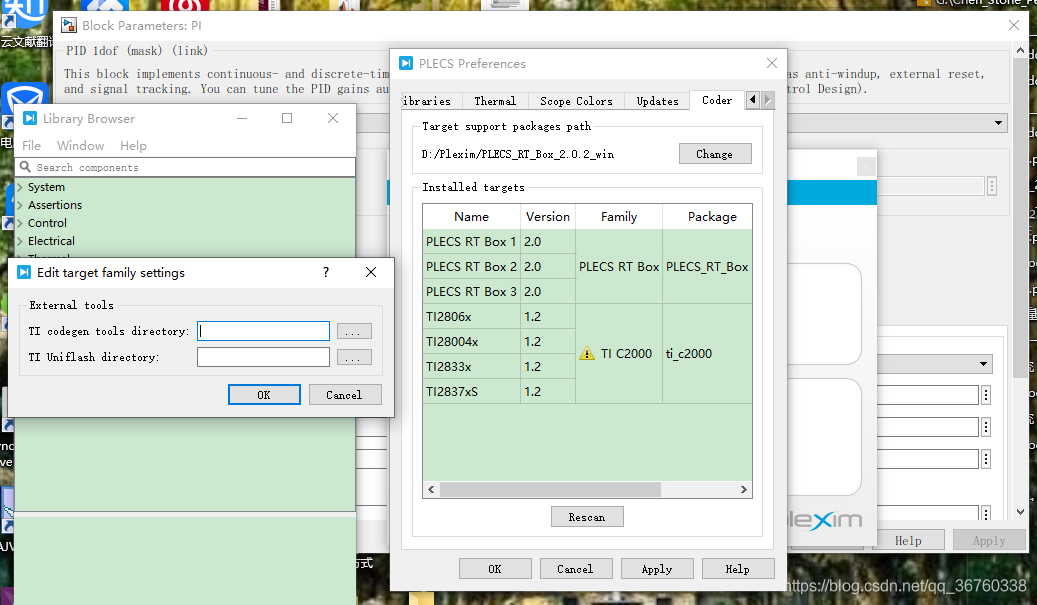The image size is (1037, 605).
Task: Click the question mark help icon in Edit target family settings
Action: [x=325, y=272]
